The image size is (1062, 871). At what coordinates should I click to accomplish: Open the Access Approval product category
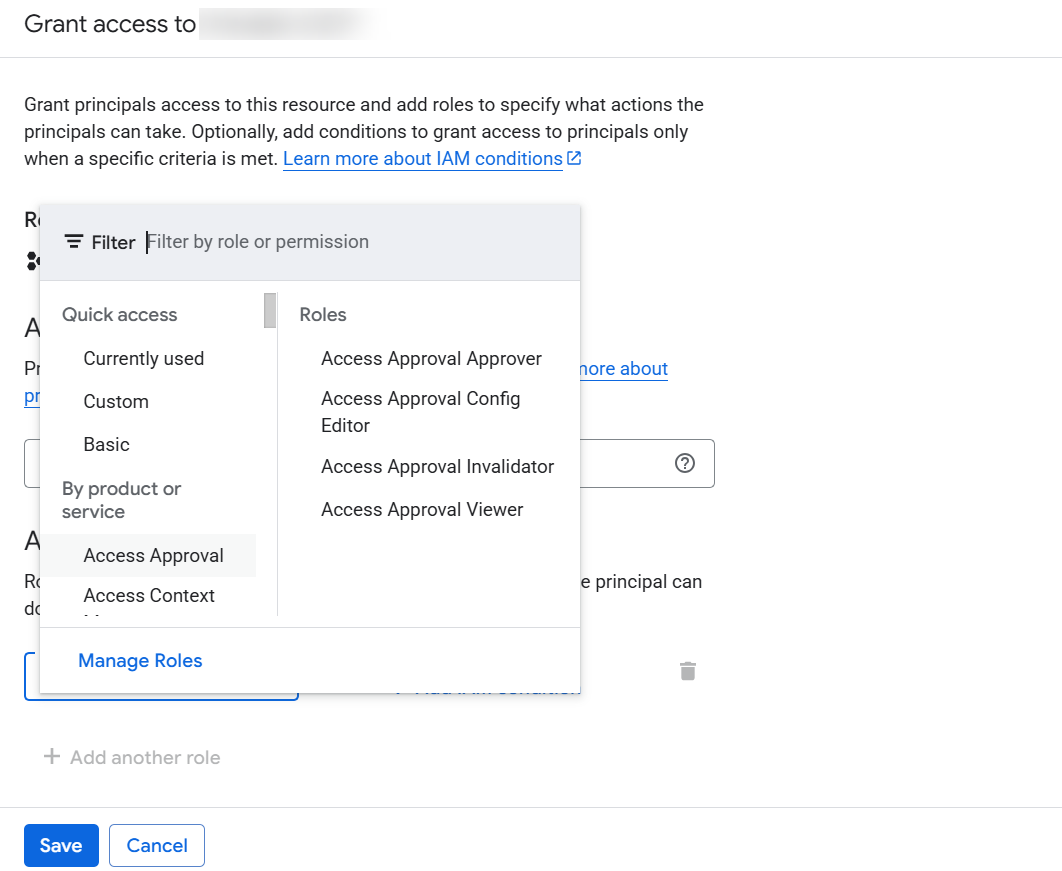[154, 555]
